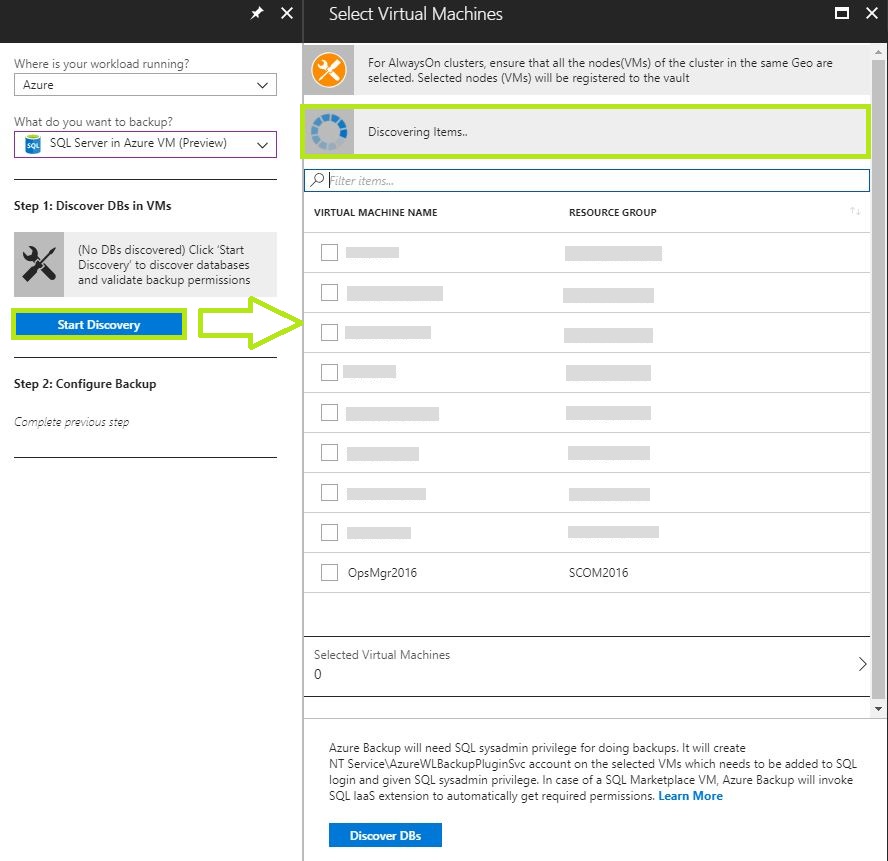Viewport: 888px width, 861px height.
Task: Click the Step 2: Configure Backup heading
Action: [85, 383]
